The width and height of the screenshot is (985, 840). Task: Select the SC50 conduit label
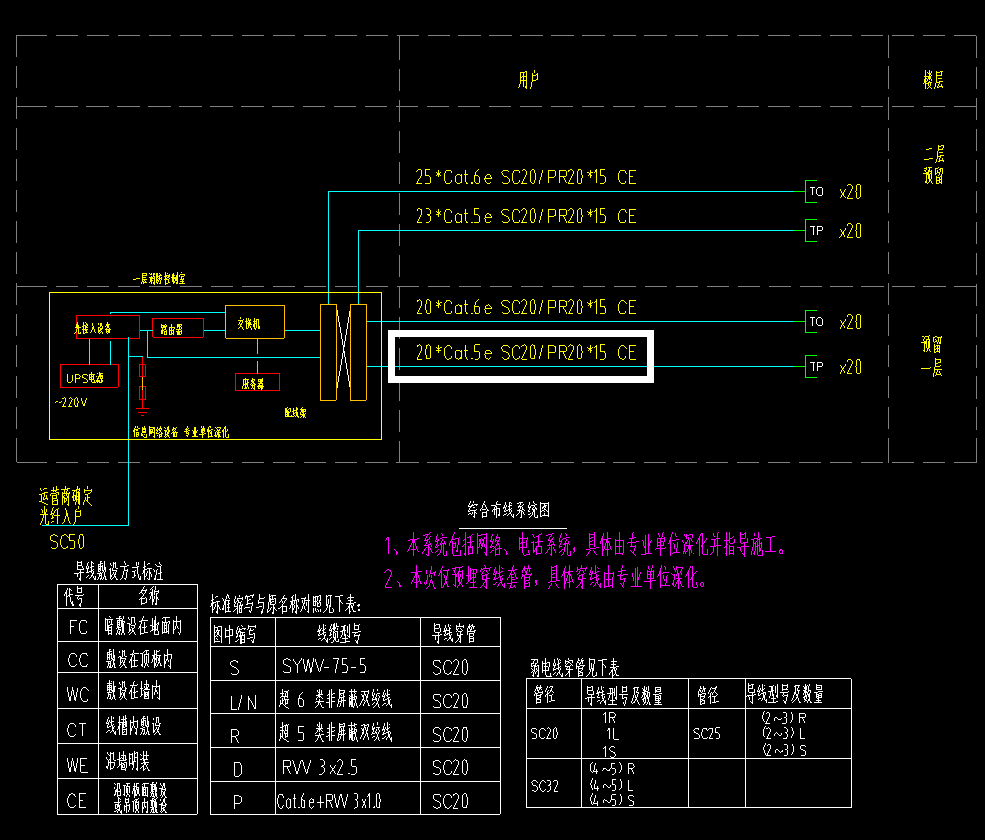pyautogui.click(x=67, y=542)
